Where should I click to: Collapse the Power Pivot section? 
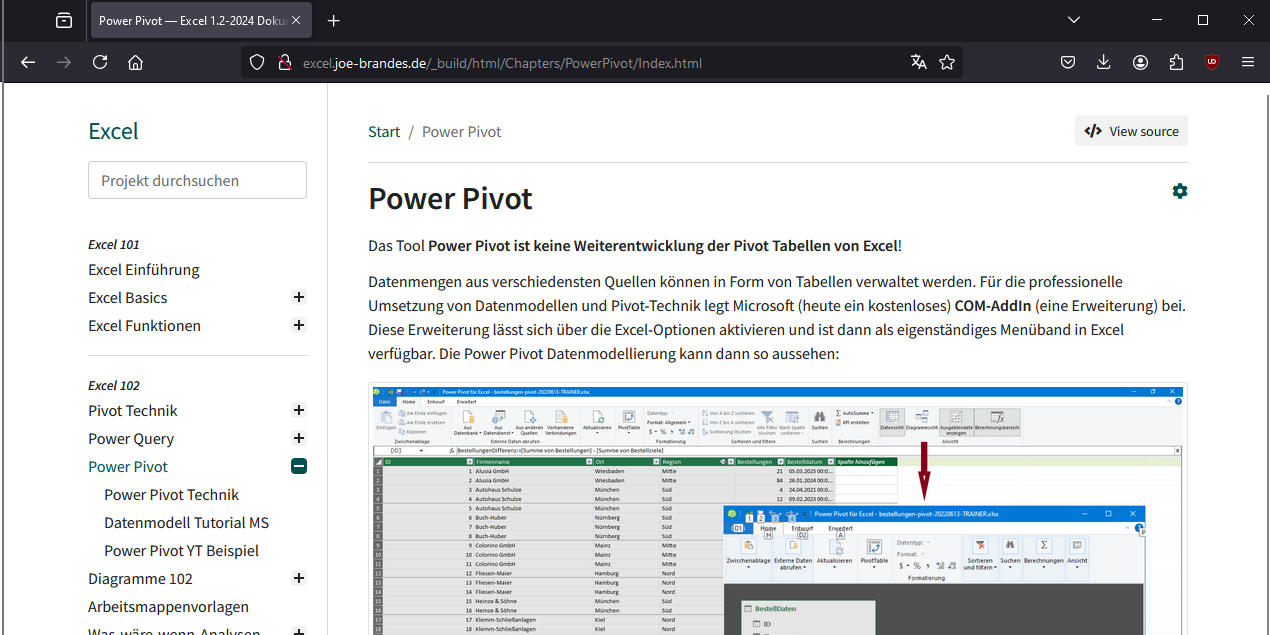point(298,467)
